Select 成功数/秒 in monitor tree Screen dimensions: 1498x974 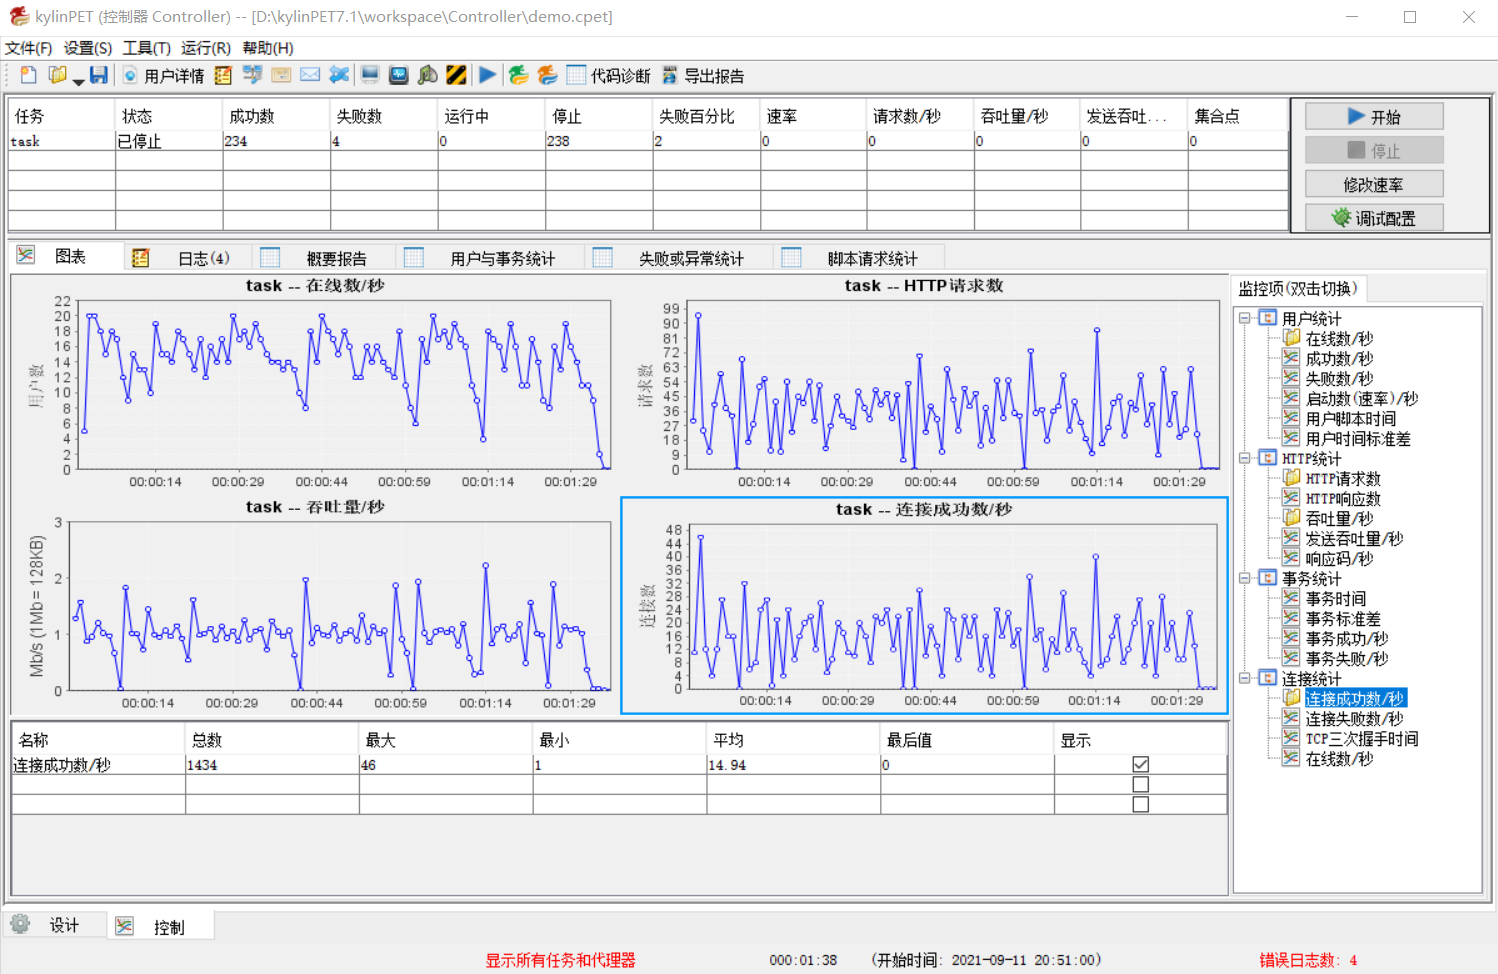click(x=1339, y=358)
